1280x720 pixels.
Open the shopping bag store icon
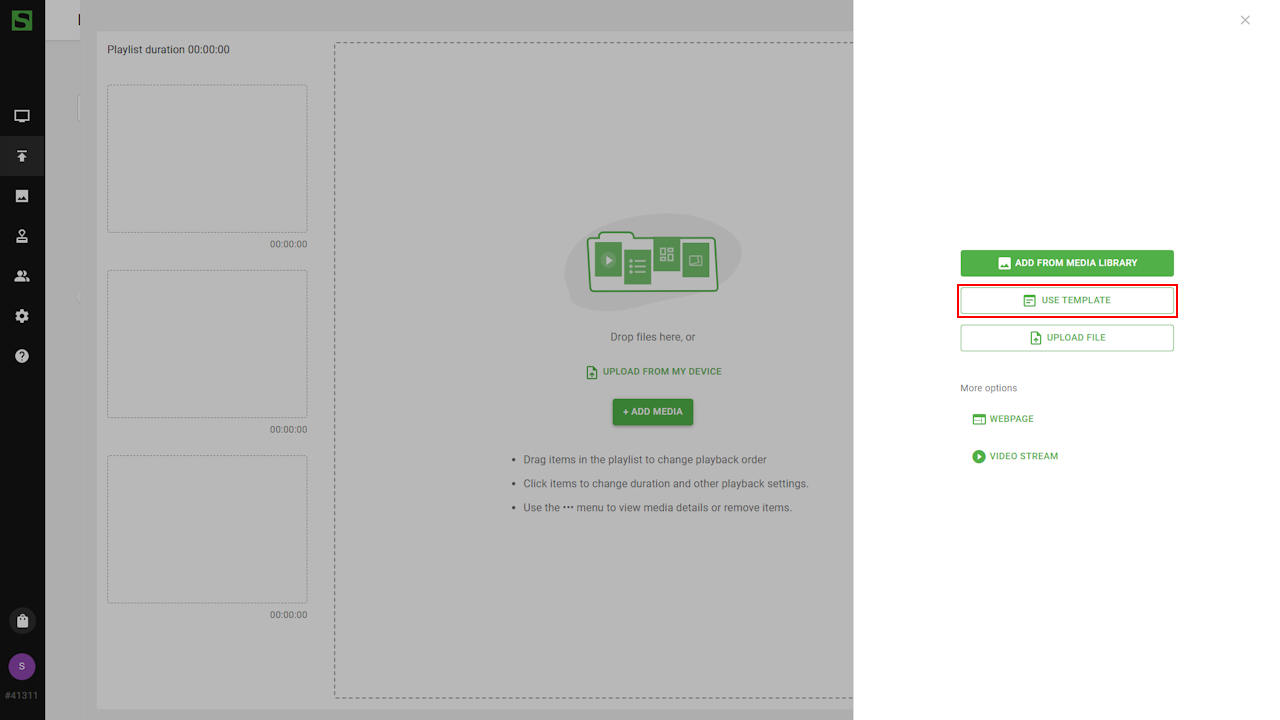click(22, 620)
